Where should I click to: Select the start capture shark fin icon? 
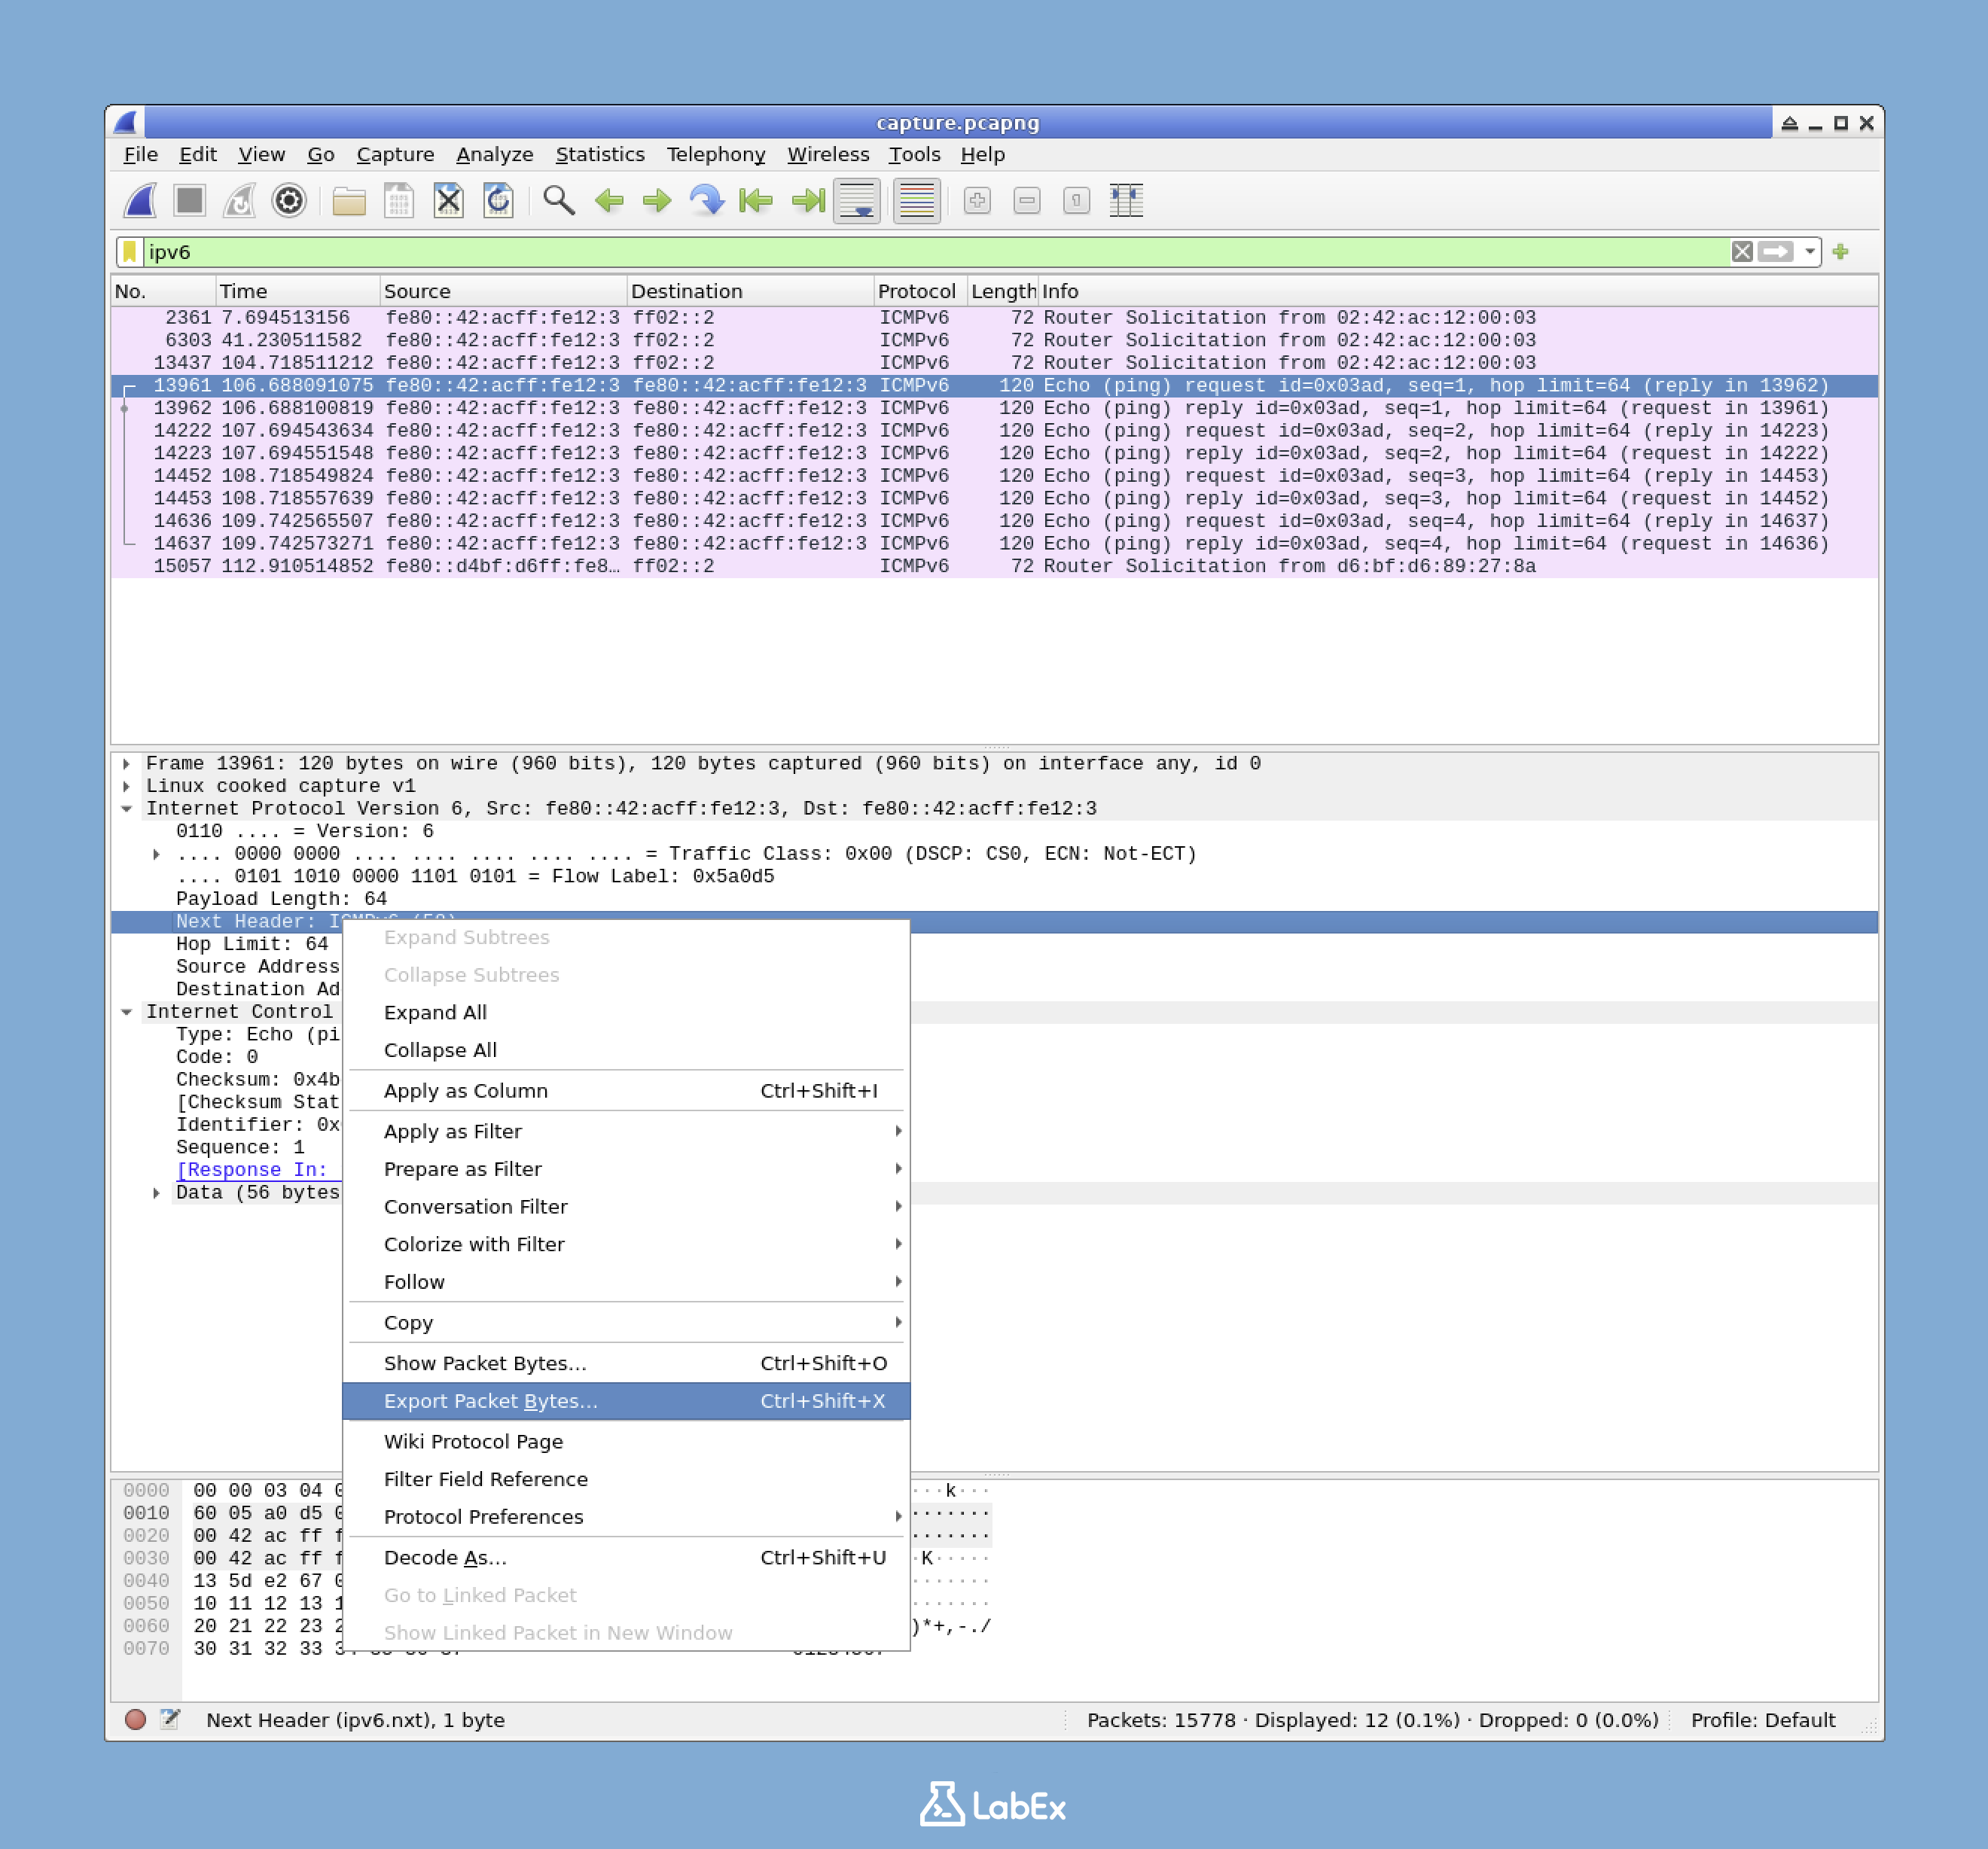click(140, 200)
